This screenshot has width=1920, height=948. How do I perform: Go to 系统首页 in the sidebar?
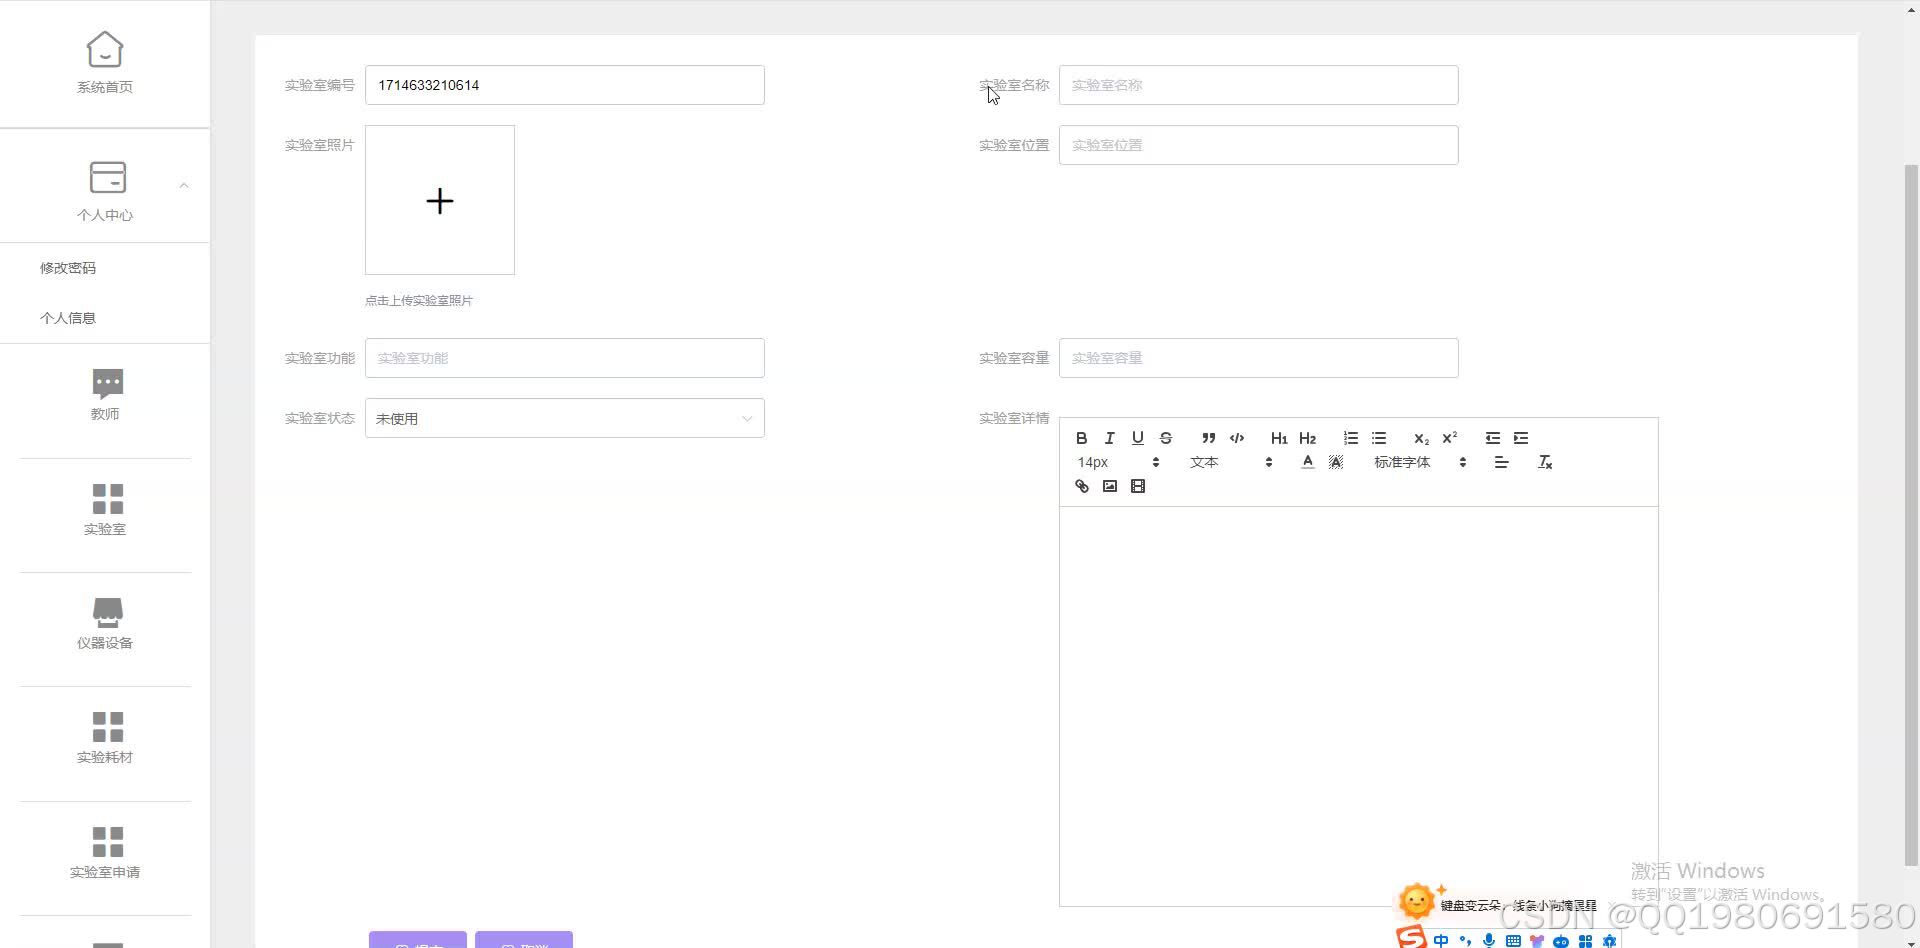[105, 63]
